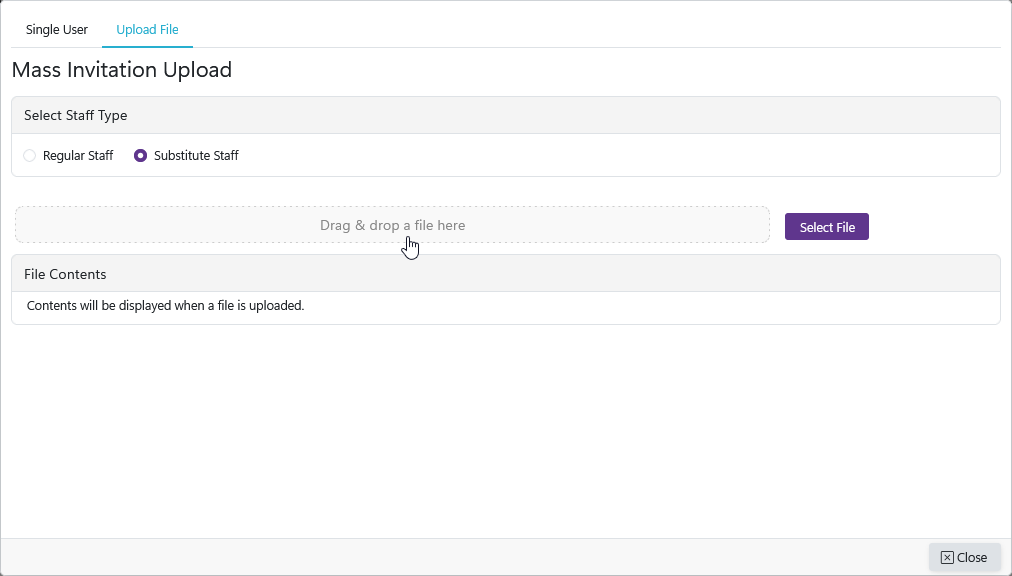The height and width of the screenshot is (576, 1012).
Task: Click the 'Drag & drop a file here' text
Action: pyautogui.click(x=392, y=225)
